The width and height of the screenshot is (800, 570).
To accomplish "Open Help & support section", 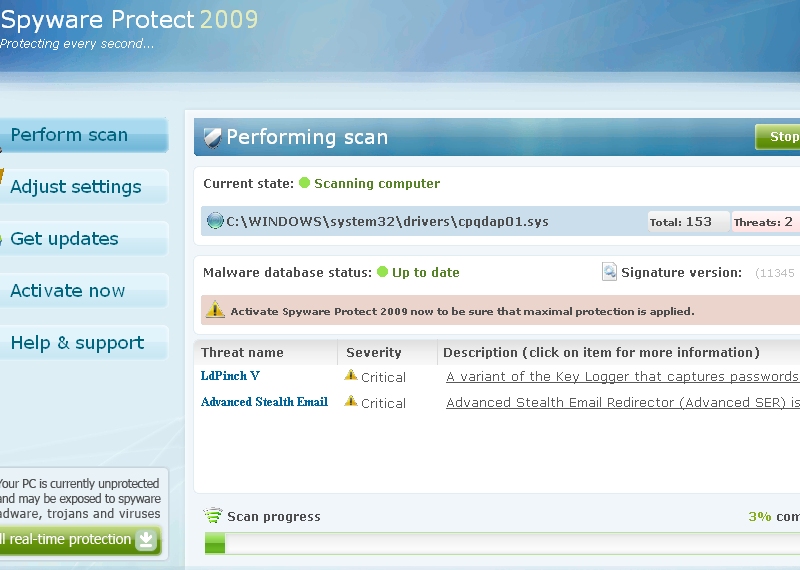I will click(x=83, y=343).
